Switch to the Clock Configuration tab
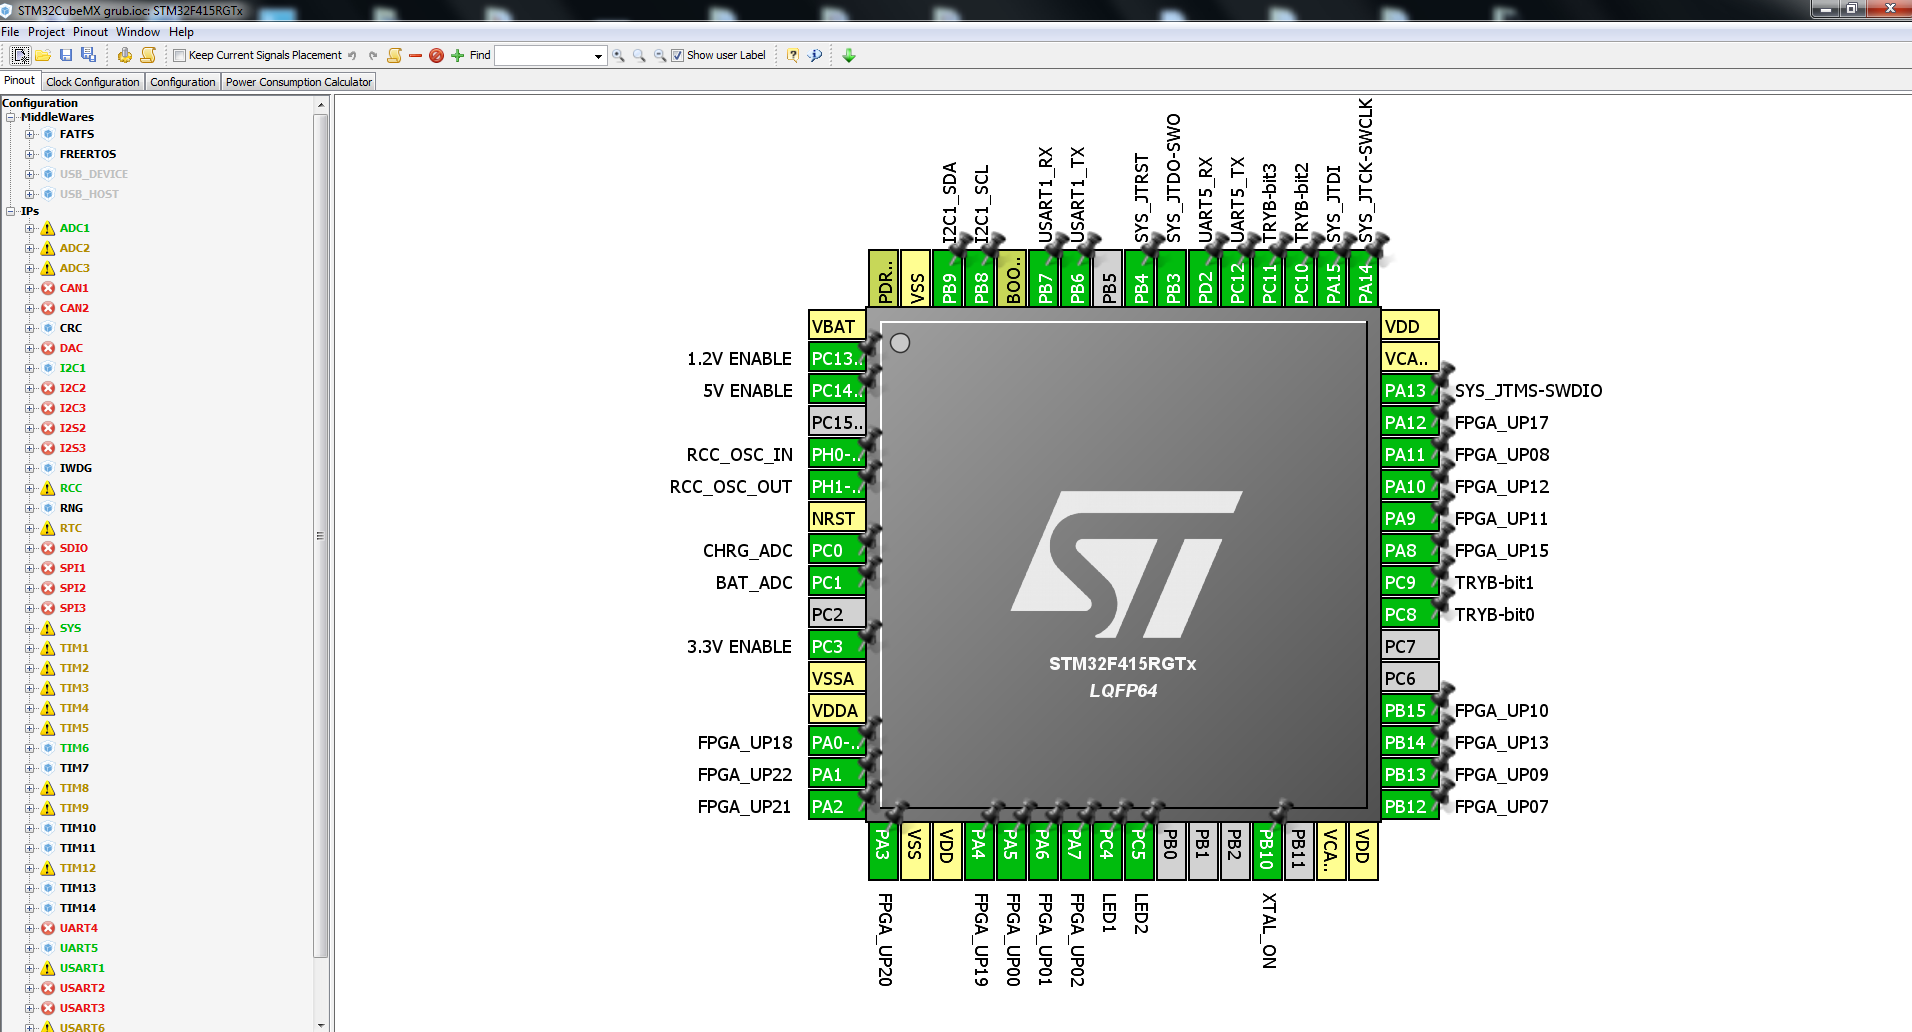1912x1032 pixels. click(x=92, y=81)
